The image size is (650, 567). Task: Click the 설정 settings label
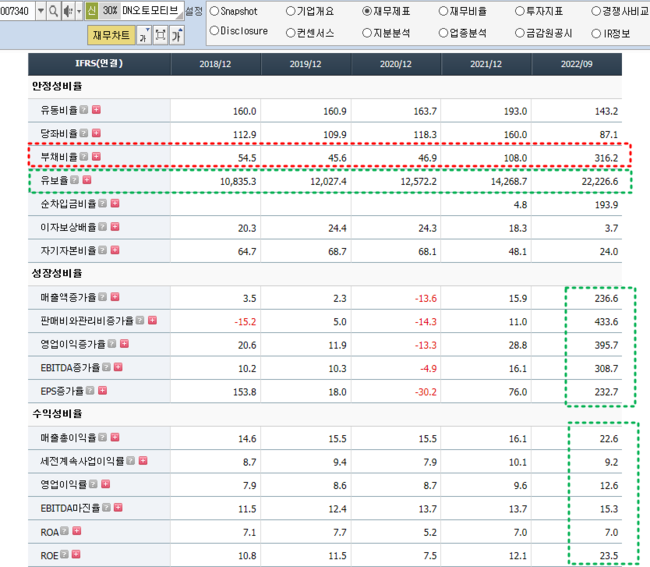click(x=194, y=11)
